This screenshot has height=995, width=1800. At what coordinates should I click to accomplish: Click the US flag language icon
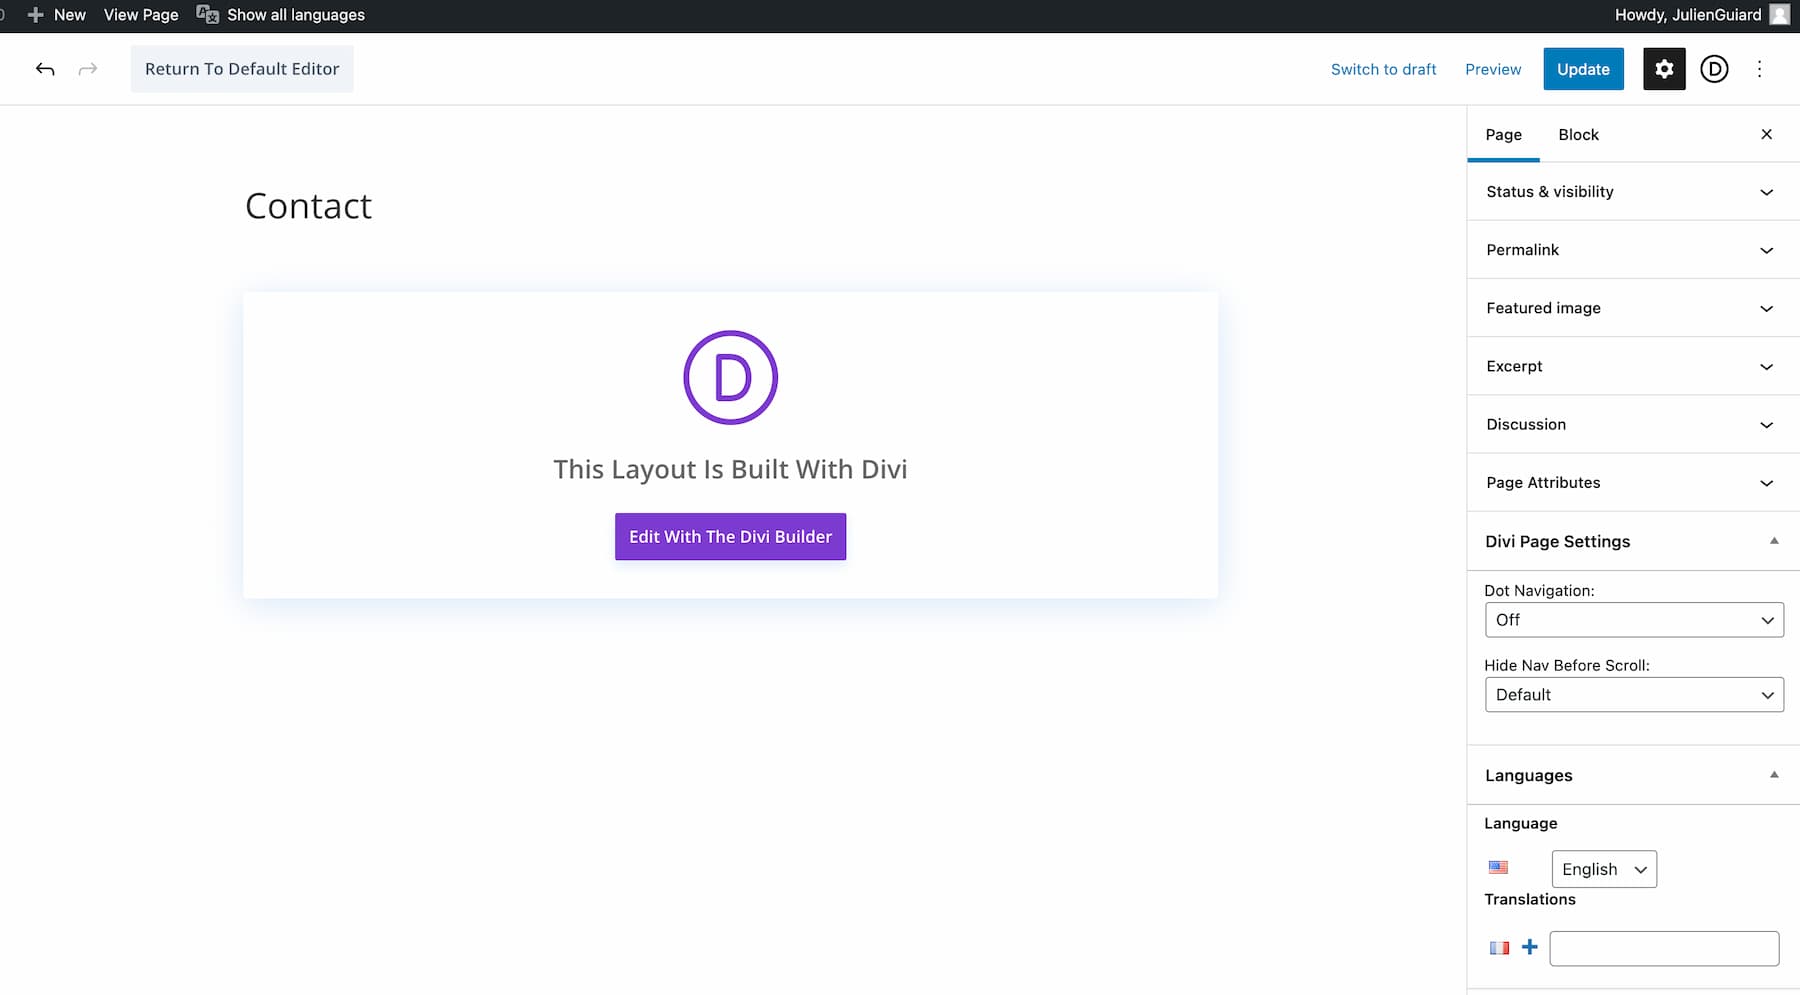pos(1498,867)
